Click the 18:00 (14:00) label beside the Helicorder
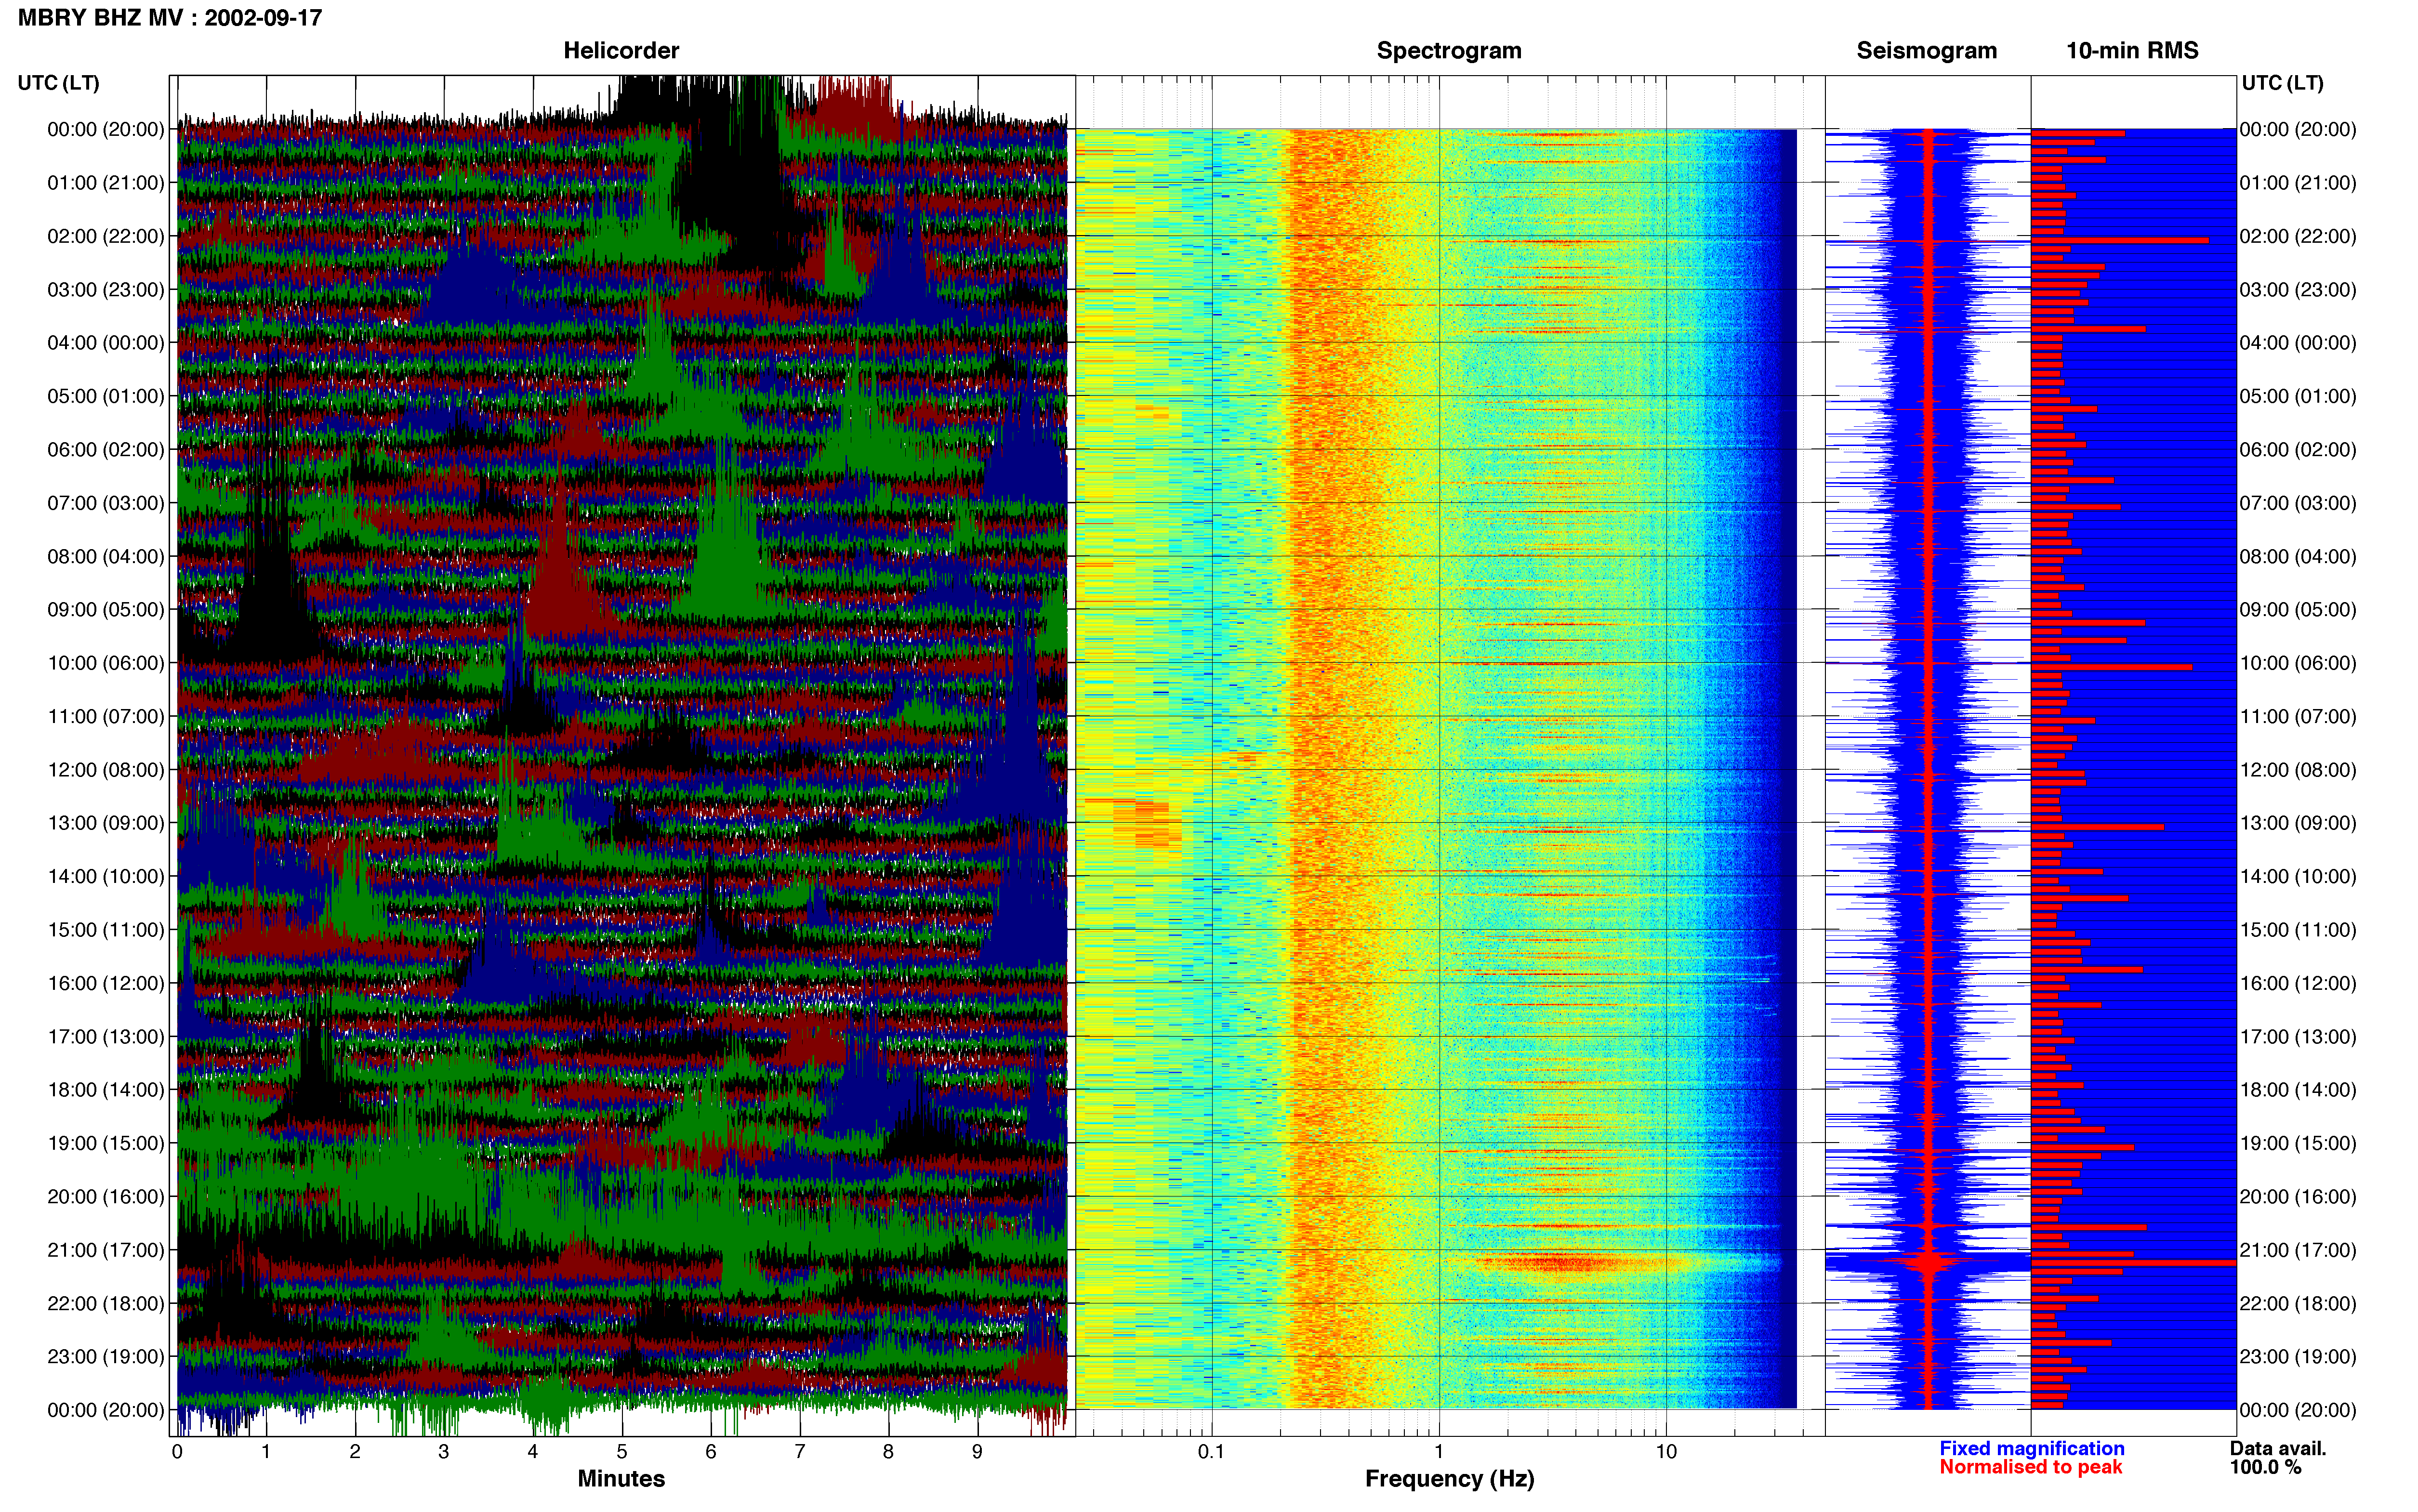2418x1512 pixels. (106, 1090)
